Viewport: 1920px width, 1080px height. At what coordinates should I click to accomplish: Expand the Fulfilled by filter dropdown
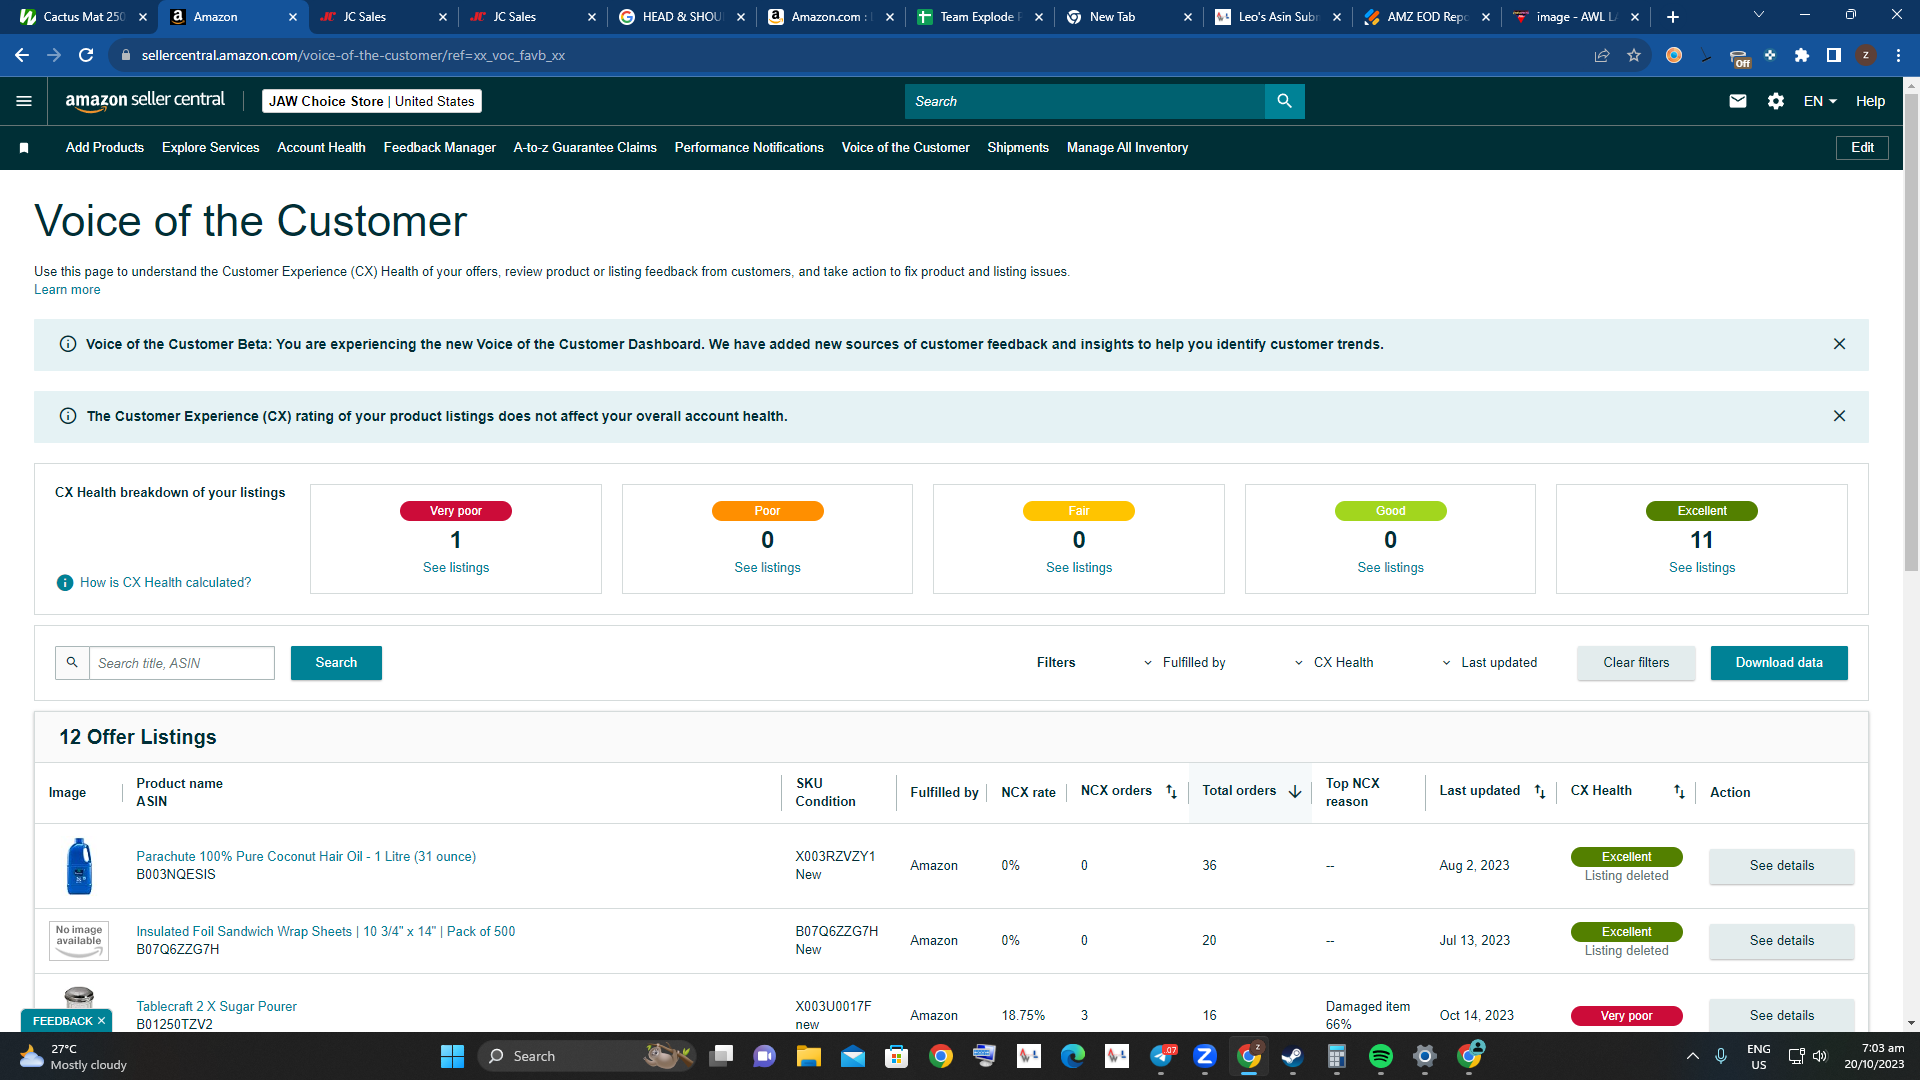point(1185,663)
